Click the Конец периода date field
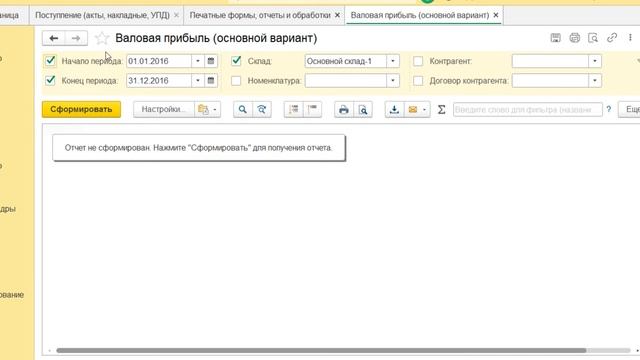 click(159, 80)
